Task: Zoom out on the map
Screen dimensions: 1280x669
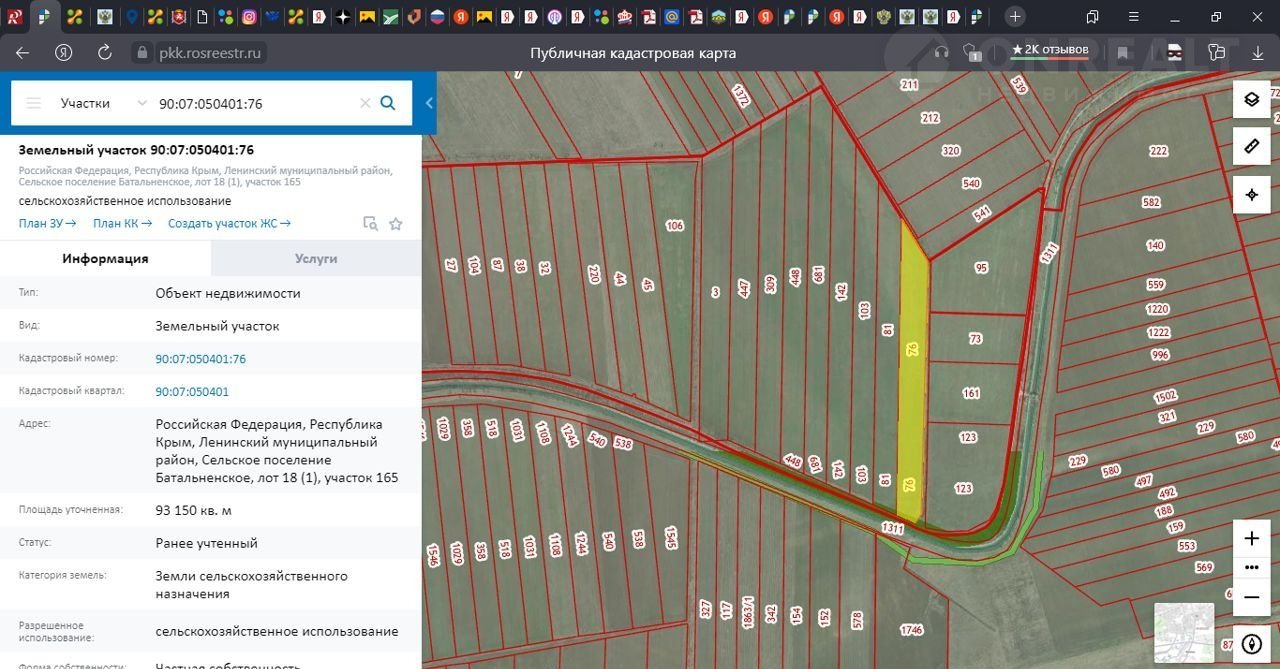Action: coord(1251,597)
